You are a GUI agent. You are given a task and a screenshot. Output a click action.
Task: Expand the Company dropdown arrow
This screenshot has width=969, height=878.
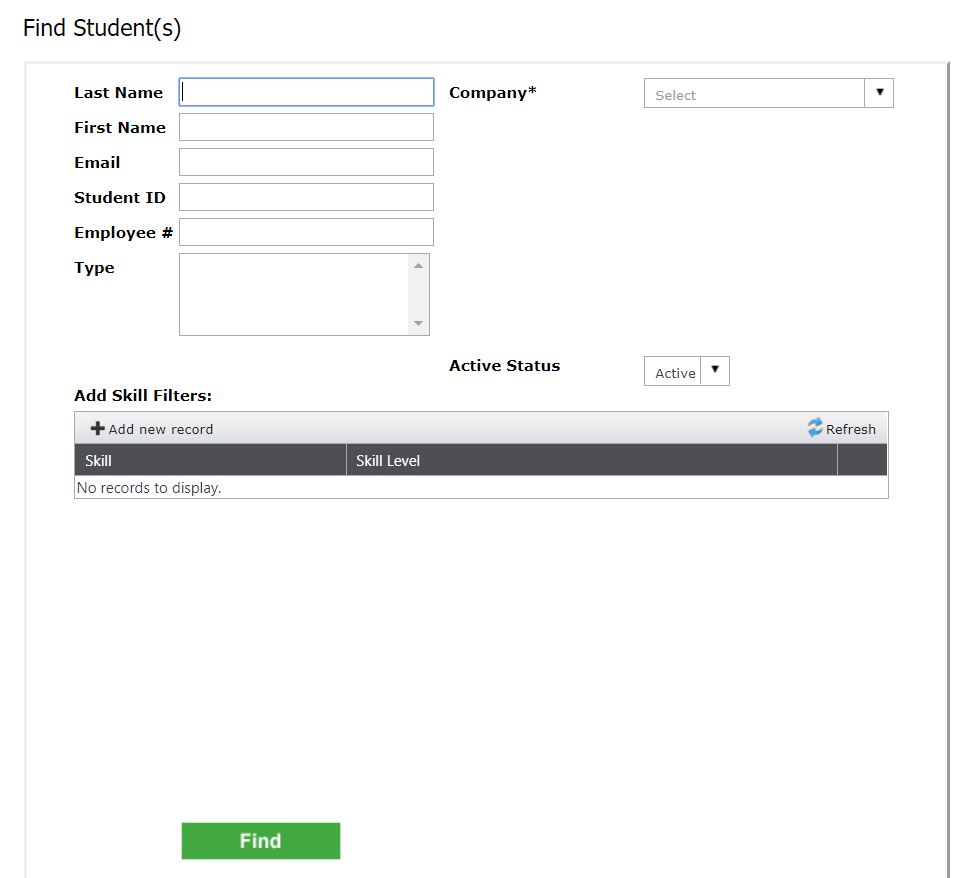coord(879,93)
